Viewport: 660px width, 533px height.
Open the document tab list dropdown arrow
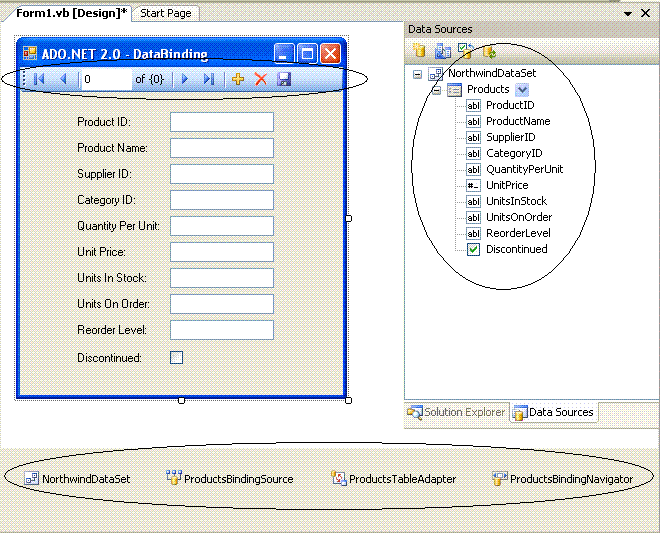pyautogui.click(x=628, y=14)
